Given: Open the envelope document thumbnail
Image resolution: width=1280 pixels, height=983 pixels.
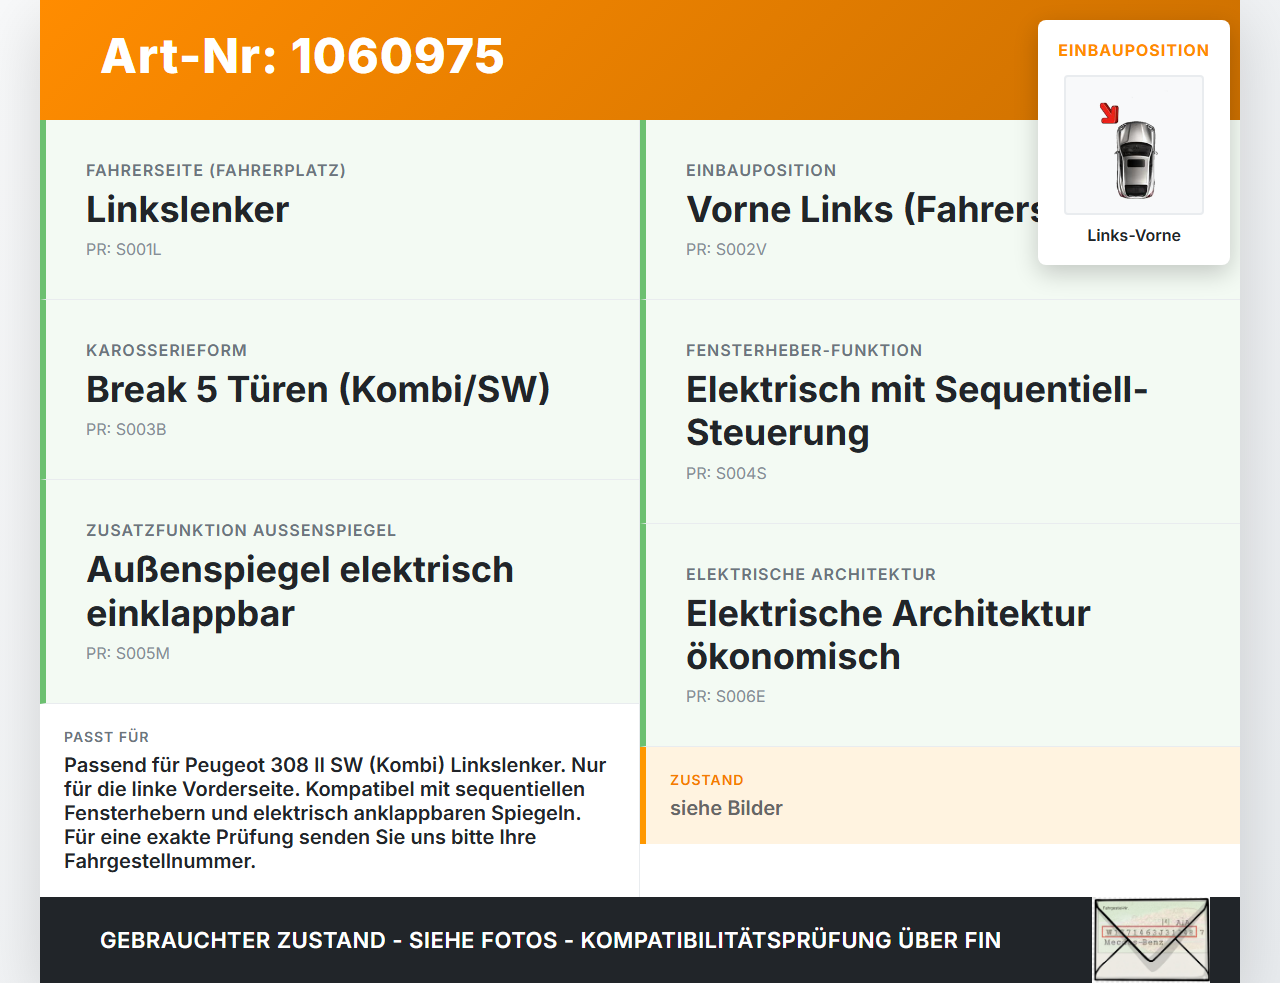Looking at the screenshot, I should coord(1151,940).
